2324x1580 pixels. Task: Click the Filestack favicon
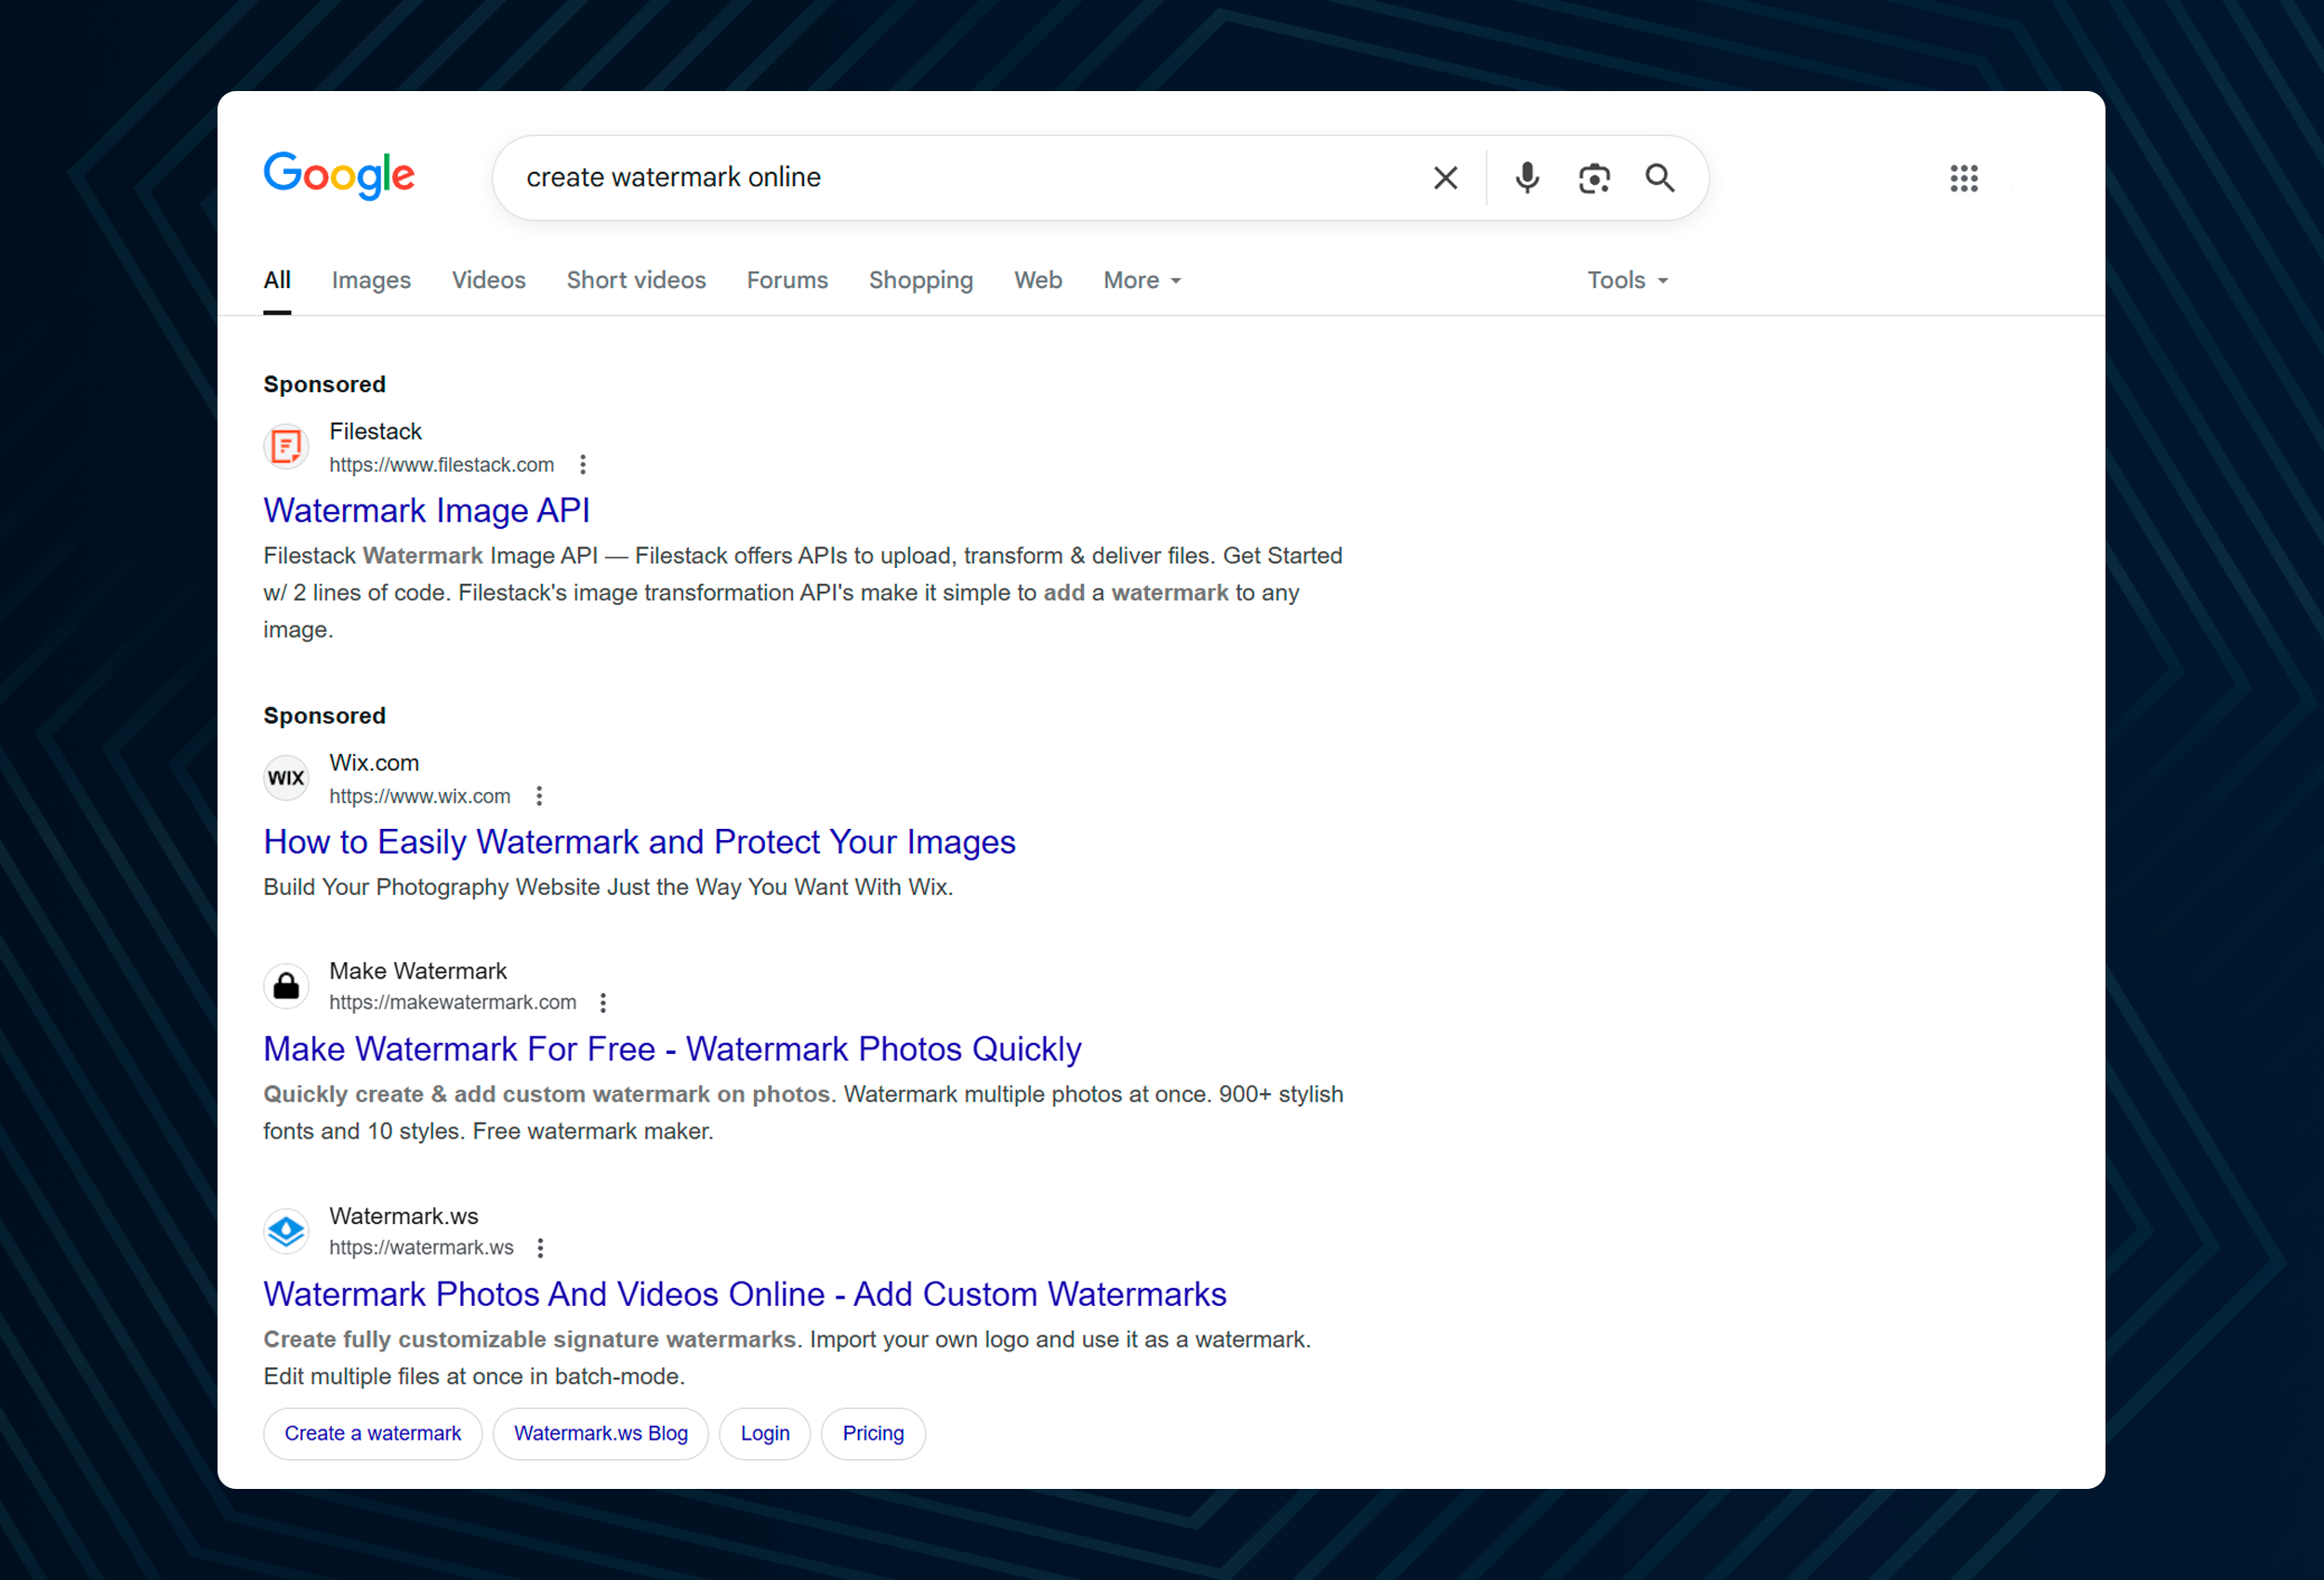(287, 446)
